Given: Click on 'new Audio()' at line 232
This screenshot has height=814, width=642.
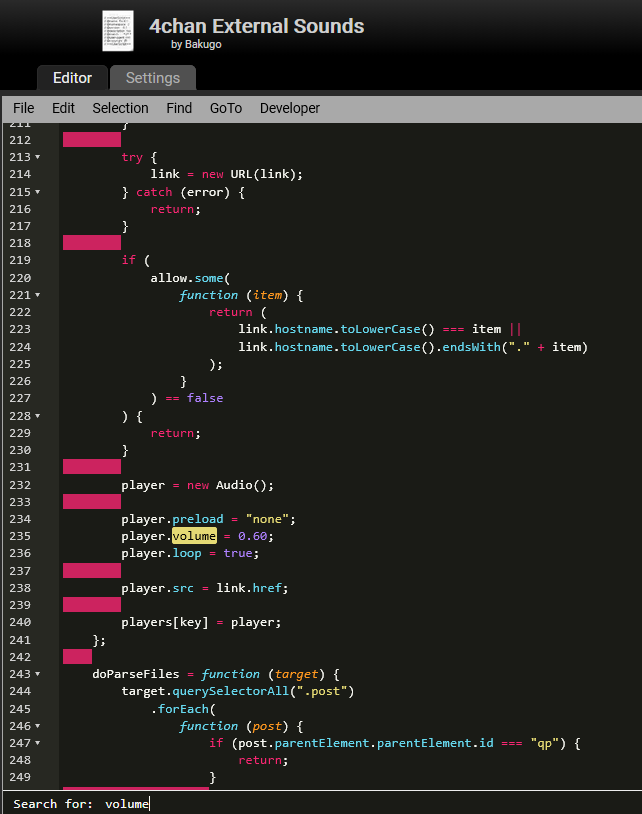Looking at the screenshot, I should click(x=227, y=485).
